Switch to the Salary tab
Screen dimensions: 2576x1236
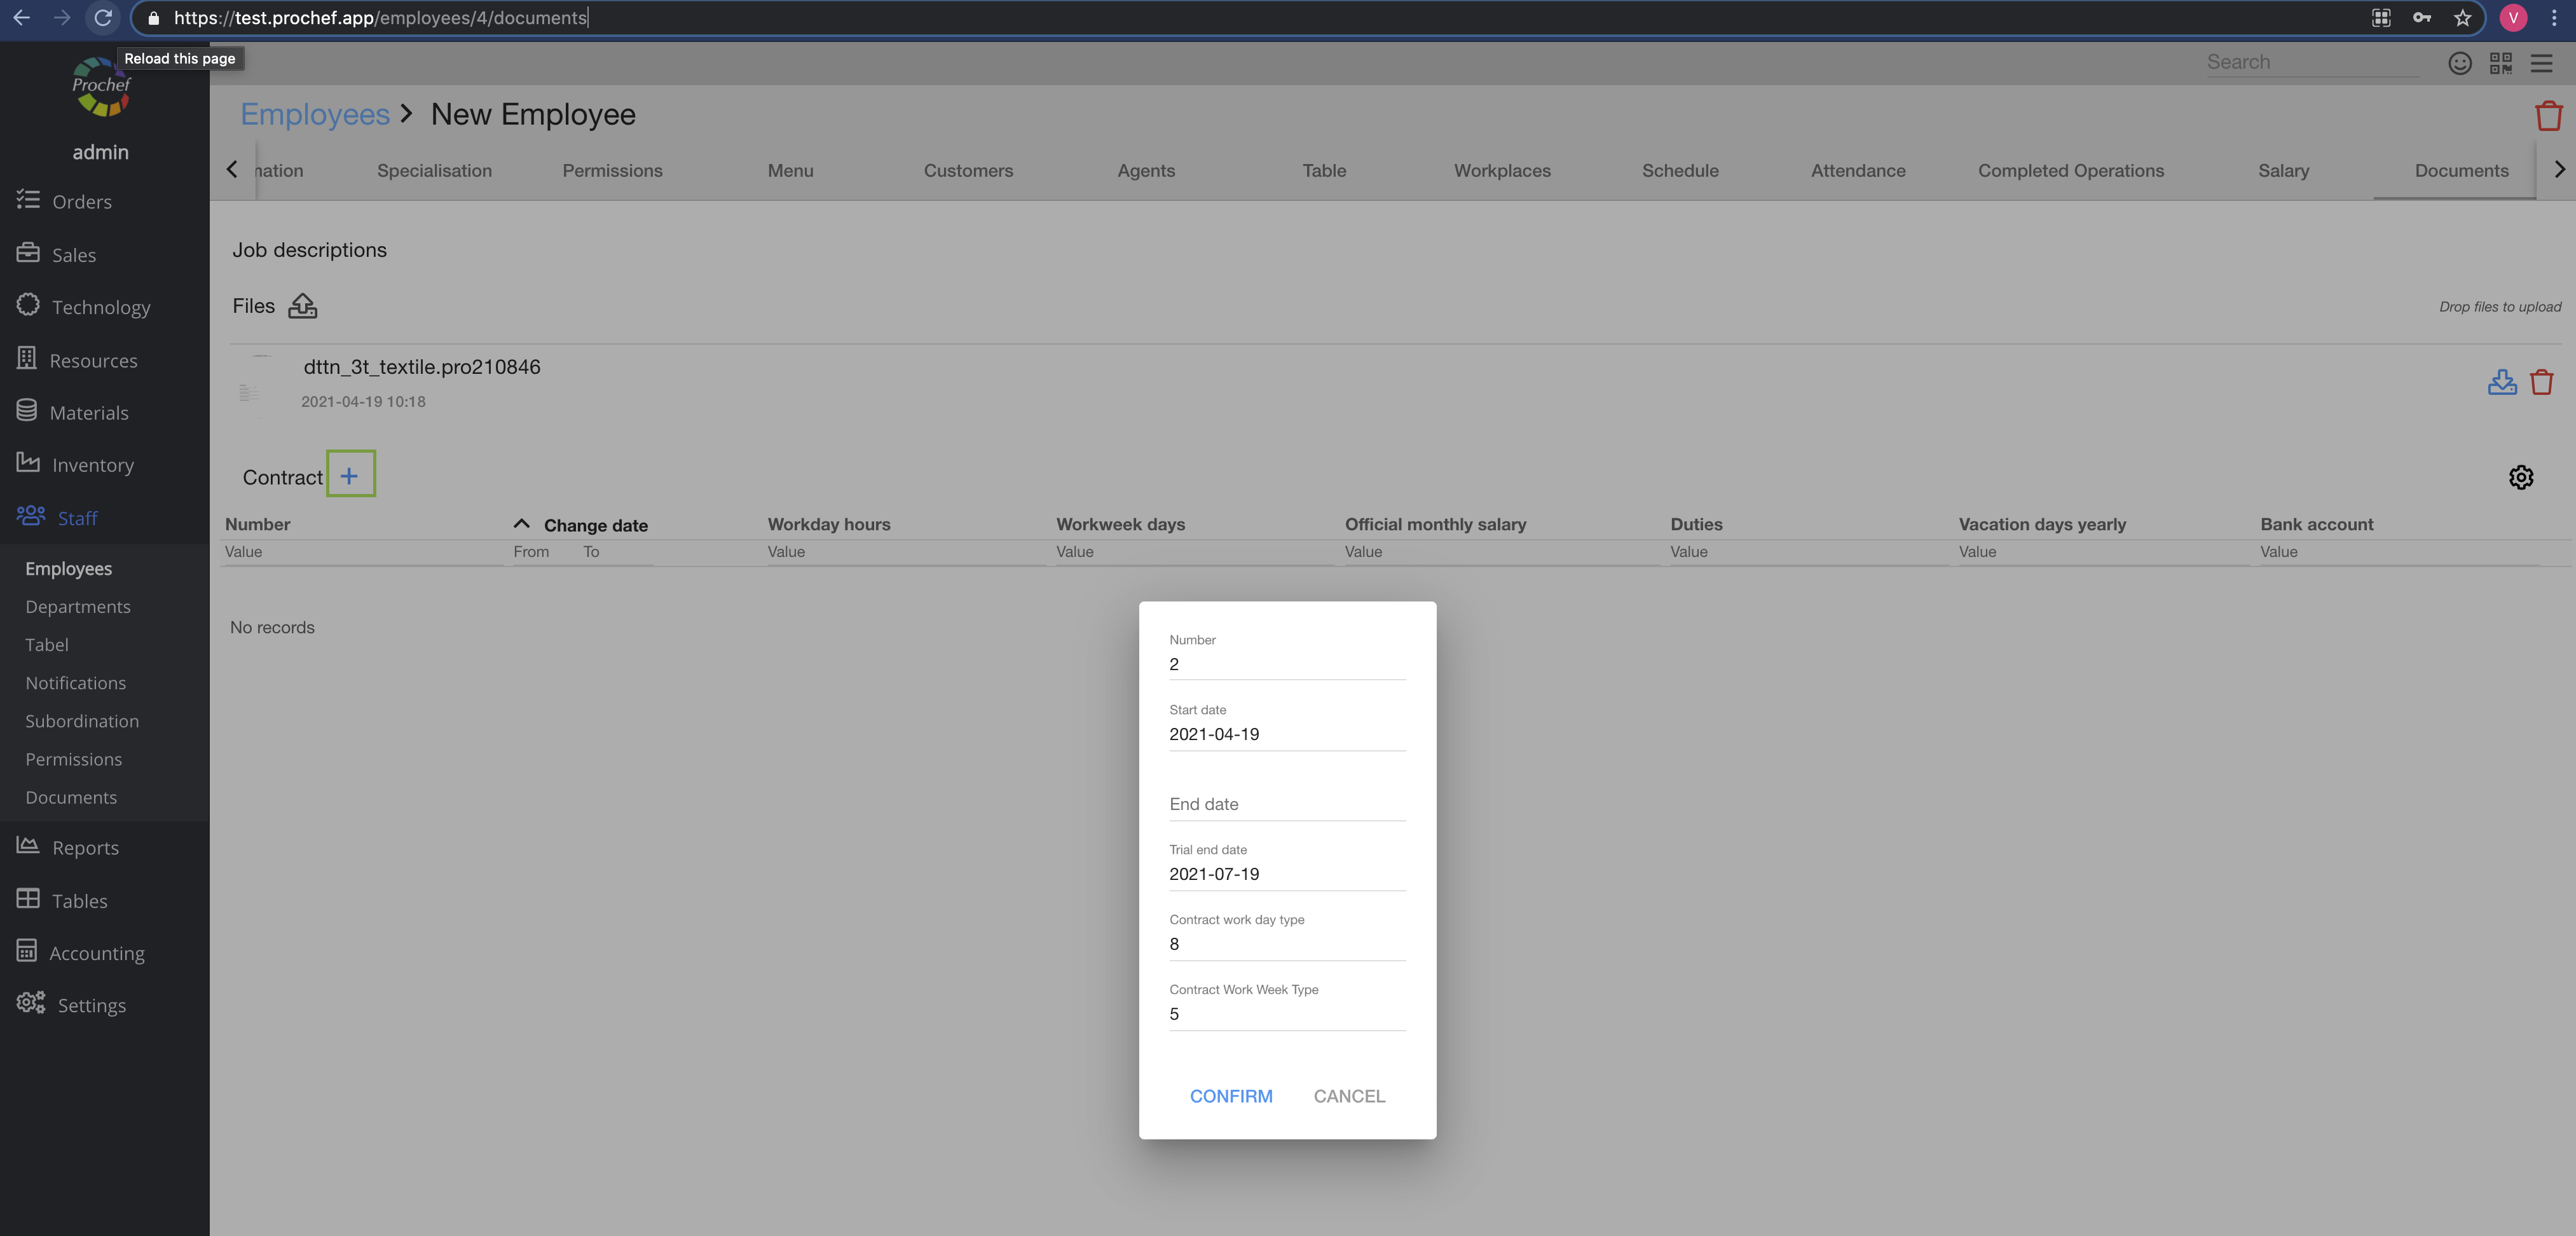tap(2283, 171)
